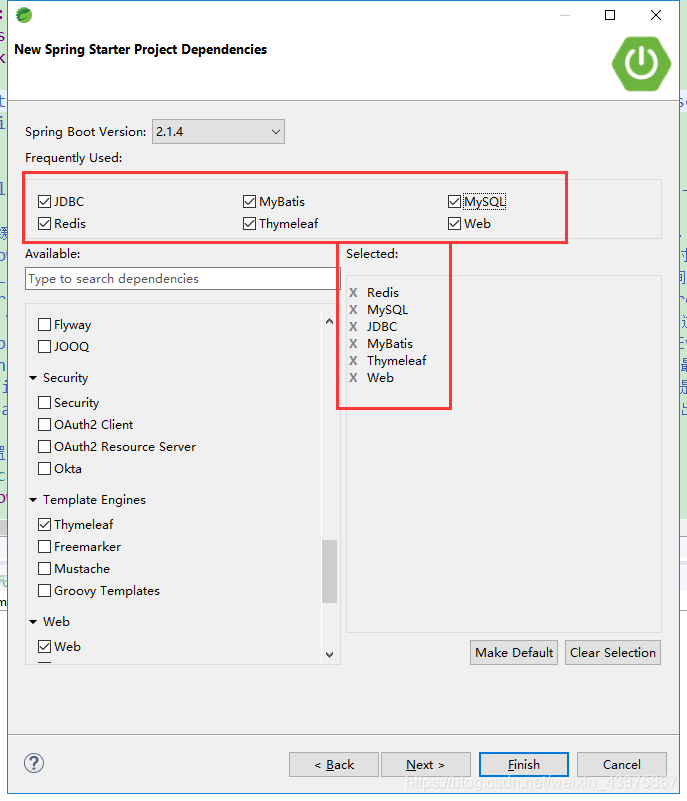Uncheck Web in Frequently Used

click(454, 223)
